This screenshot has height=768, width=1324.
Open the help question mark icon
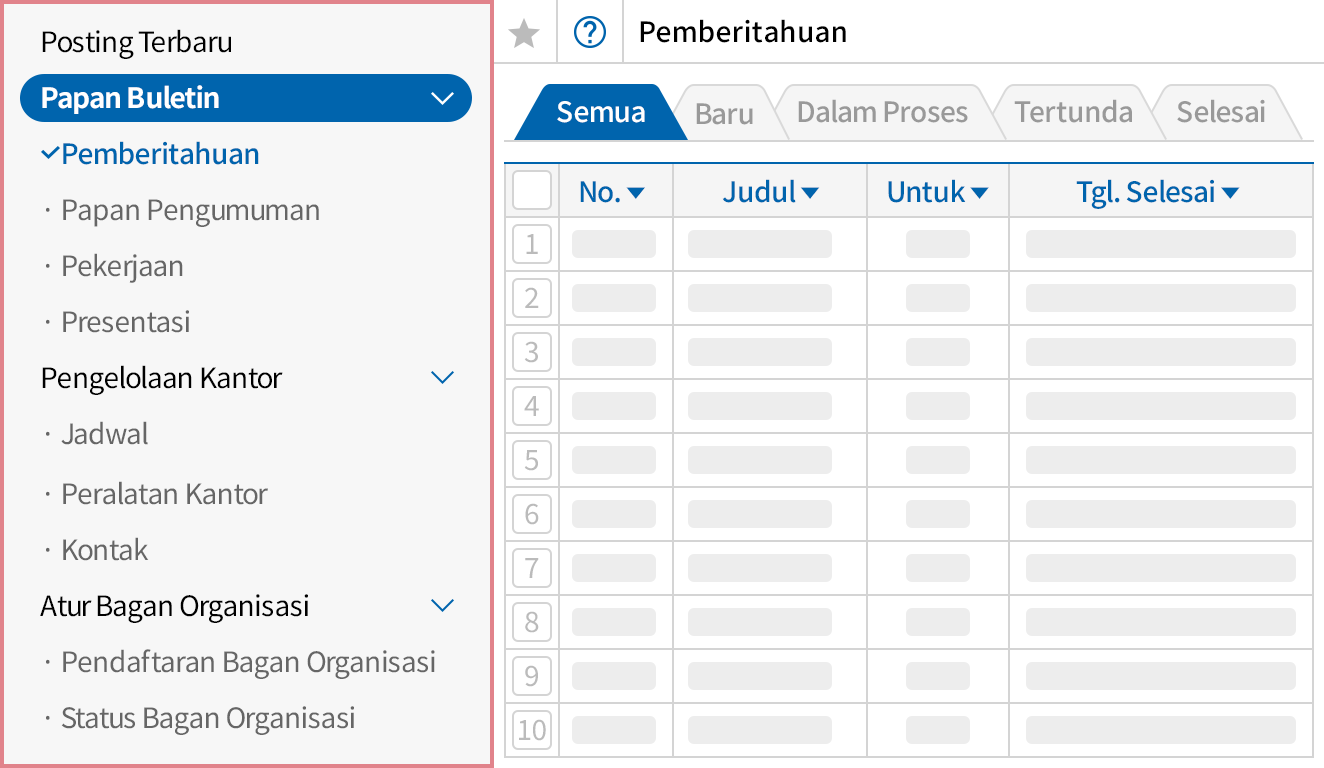point(590,34)
